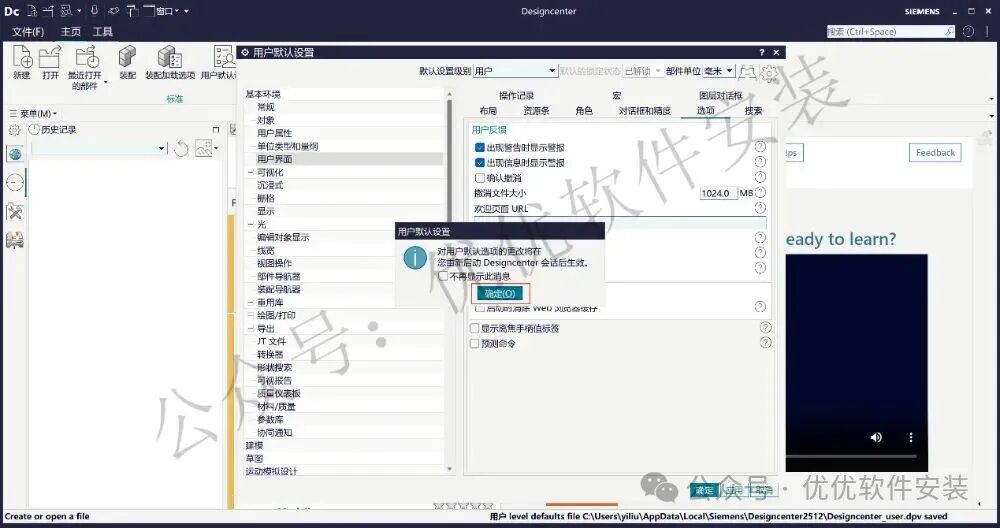The width and height of the screenshot is (1000, 528).
Task: Collapse the 可视化 tree node
Action: (251, 172)
